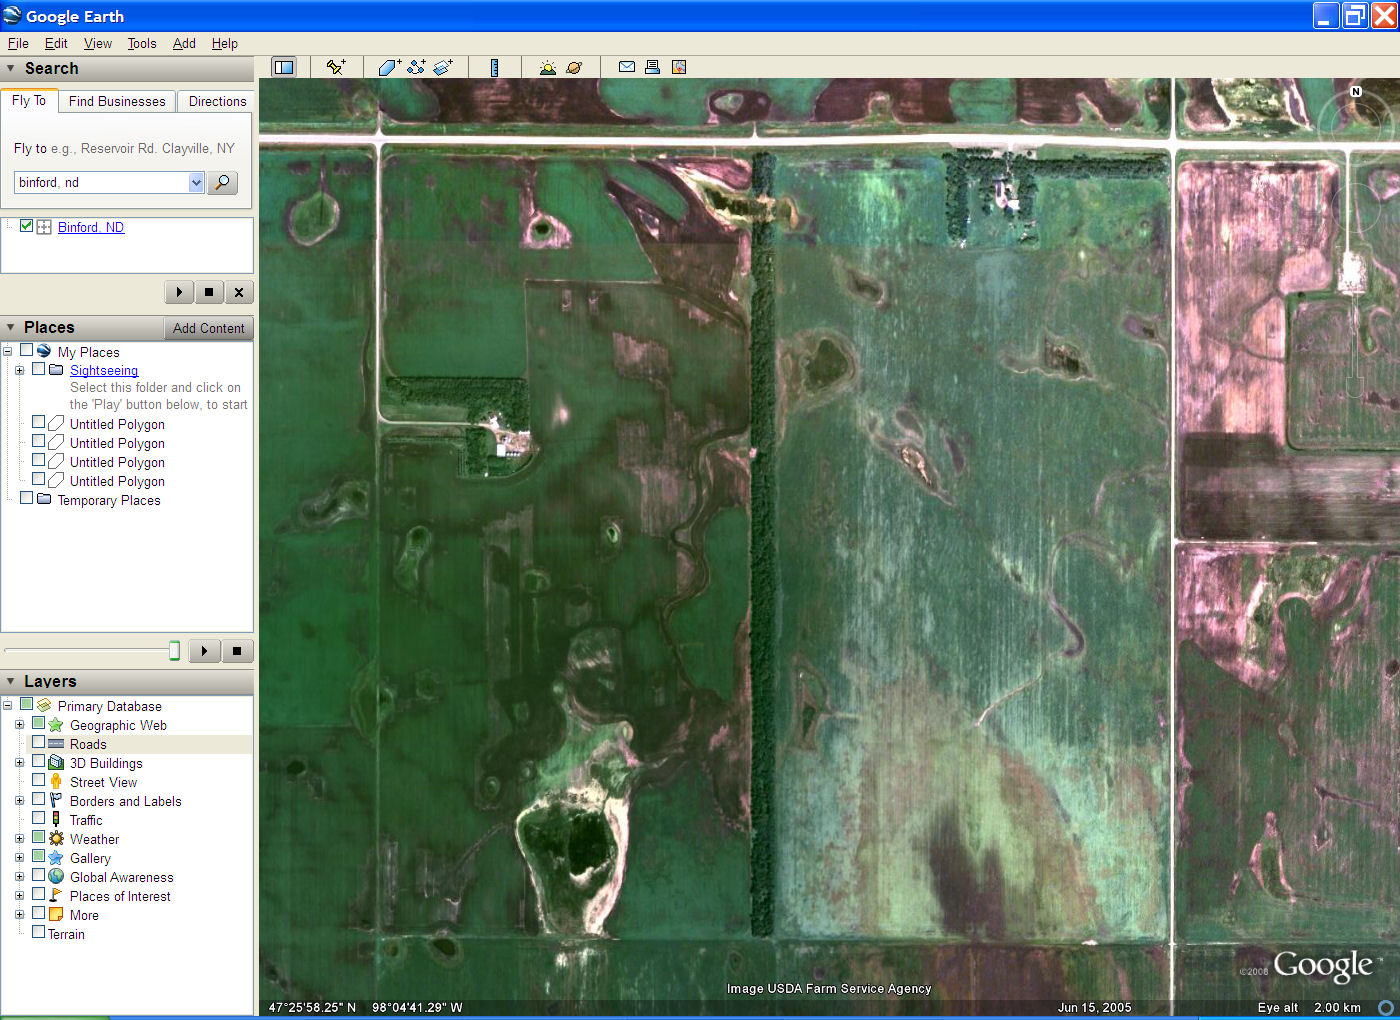Open the View menu

pos(98,43)
